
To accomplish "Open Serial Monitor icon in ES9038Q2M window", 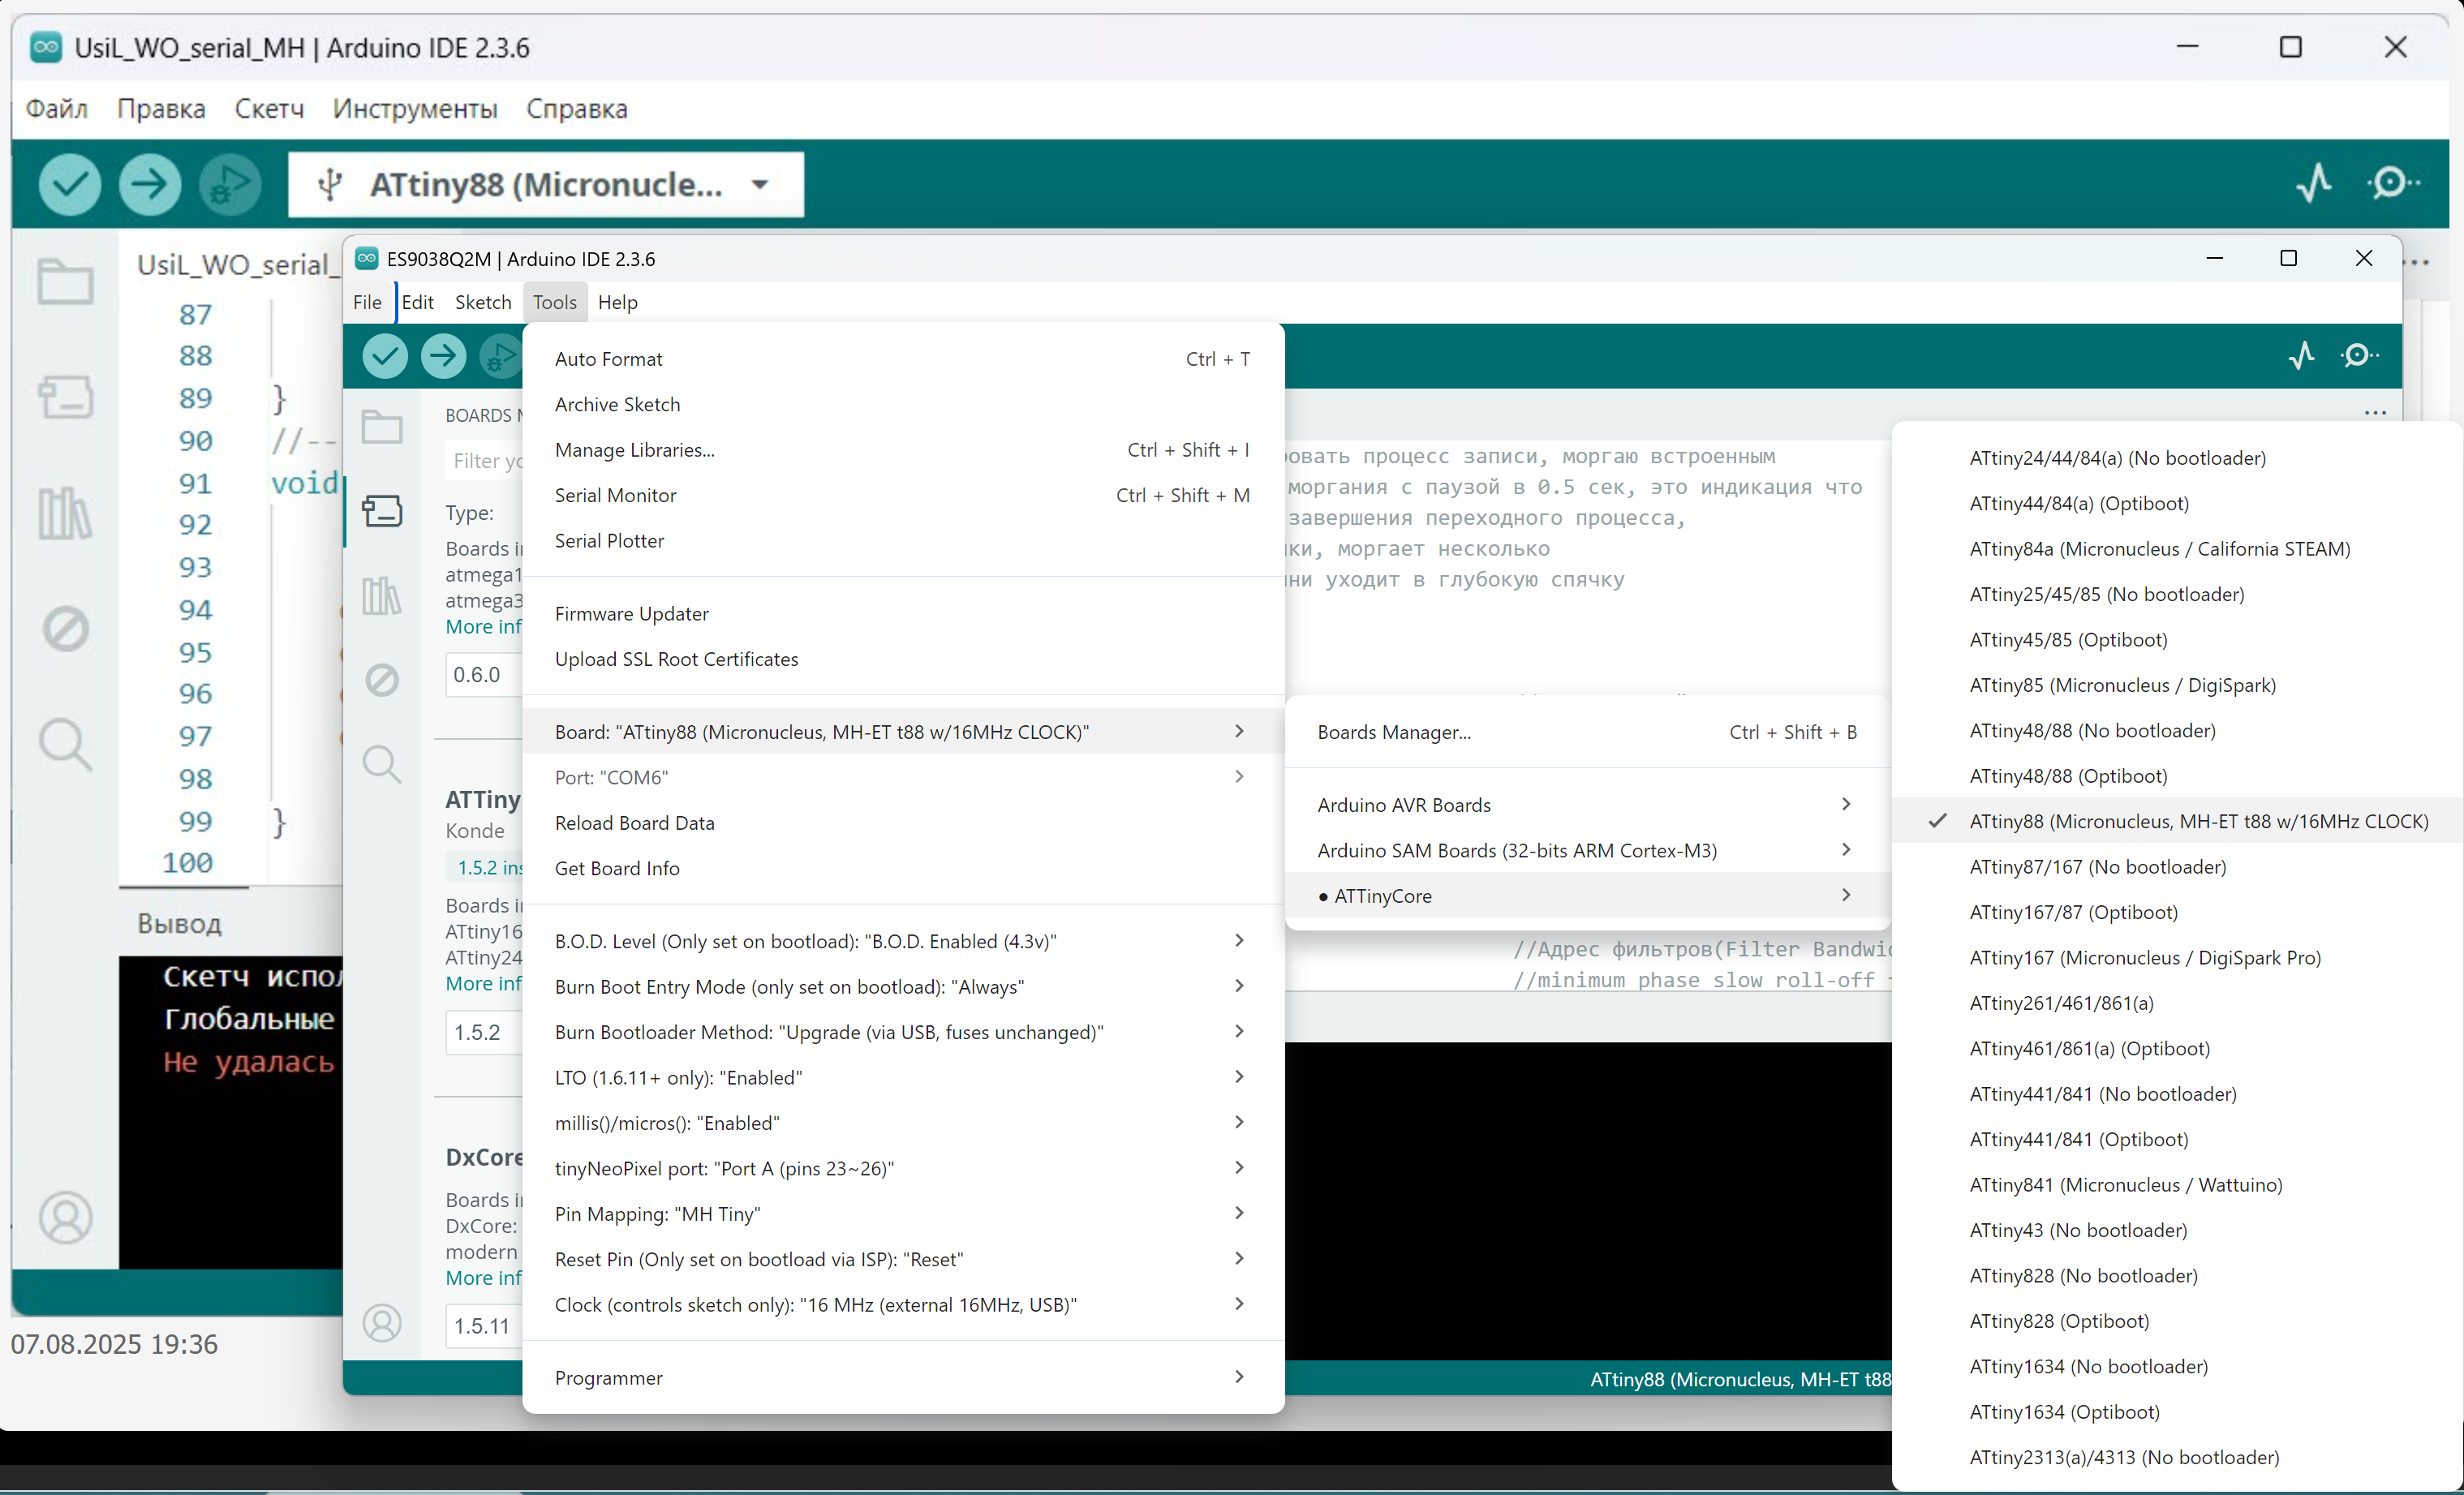I will coord(2360,355).
